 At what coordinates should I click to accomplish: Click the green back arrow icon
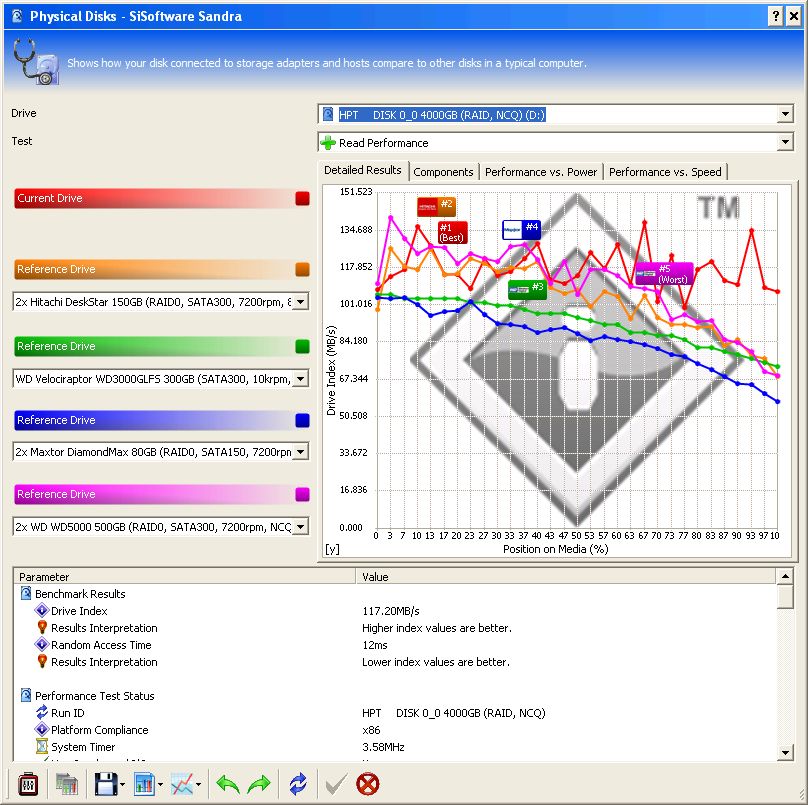tap(227, 784)
